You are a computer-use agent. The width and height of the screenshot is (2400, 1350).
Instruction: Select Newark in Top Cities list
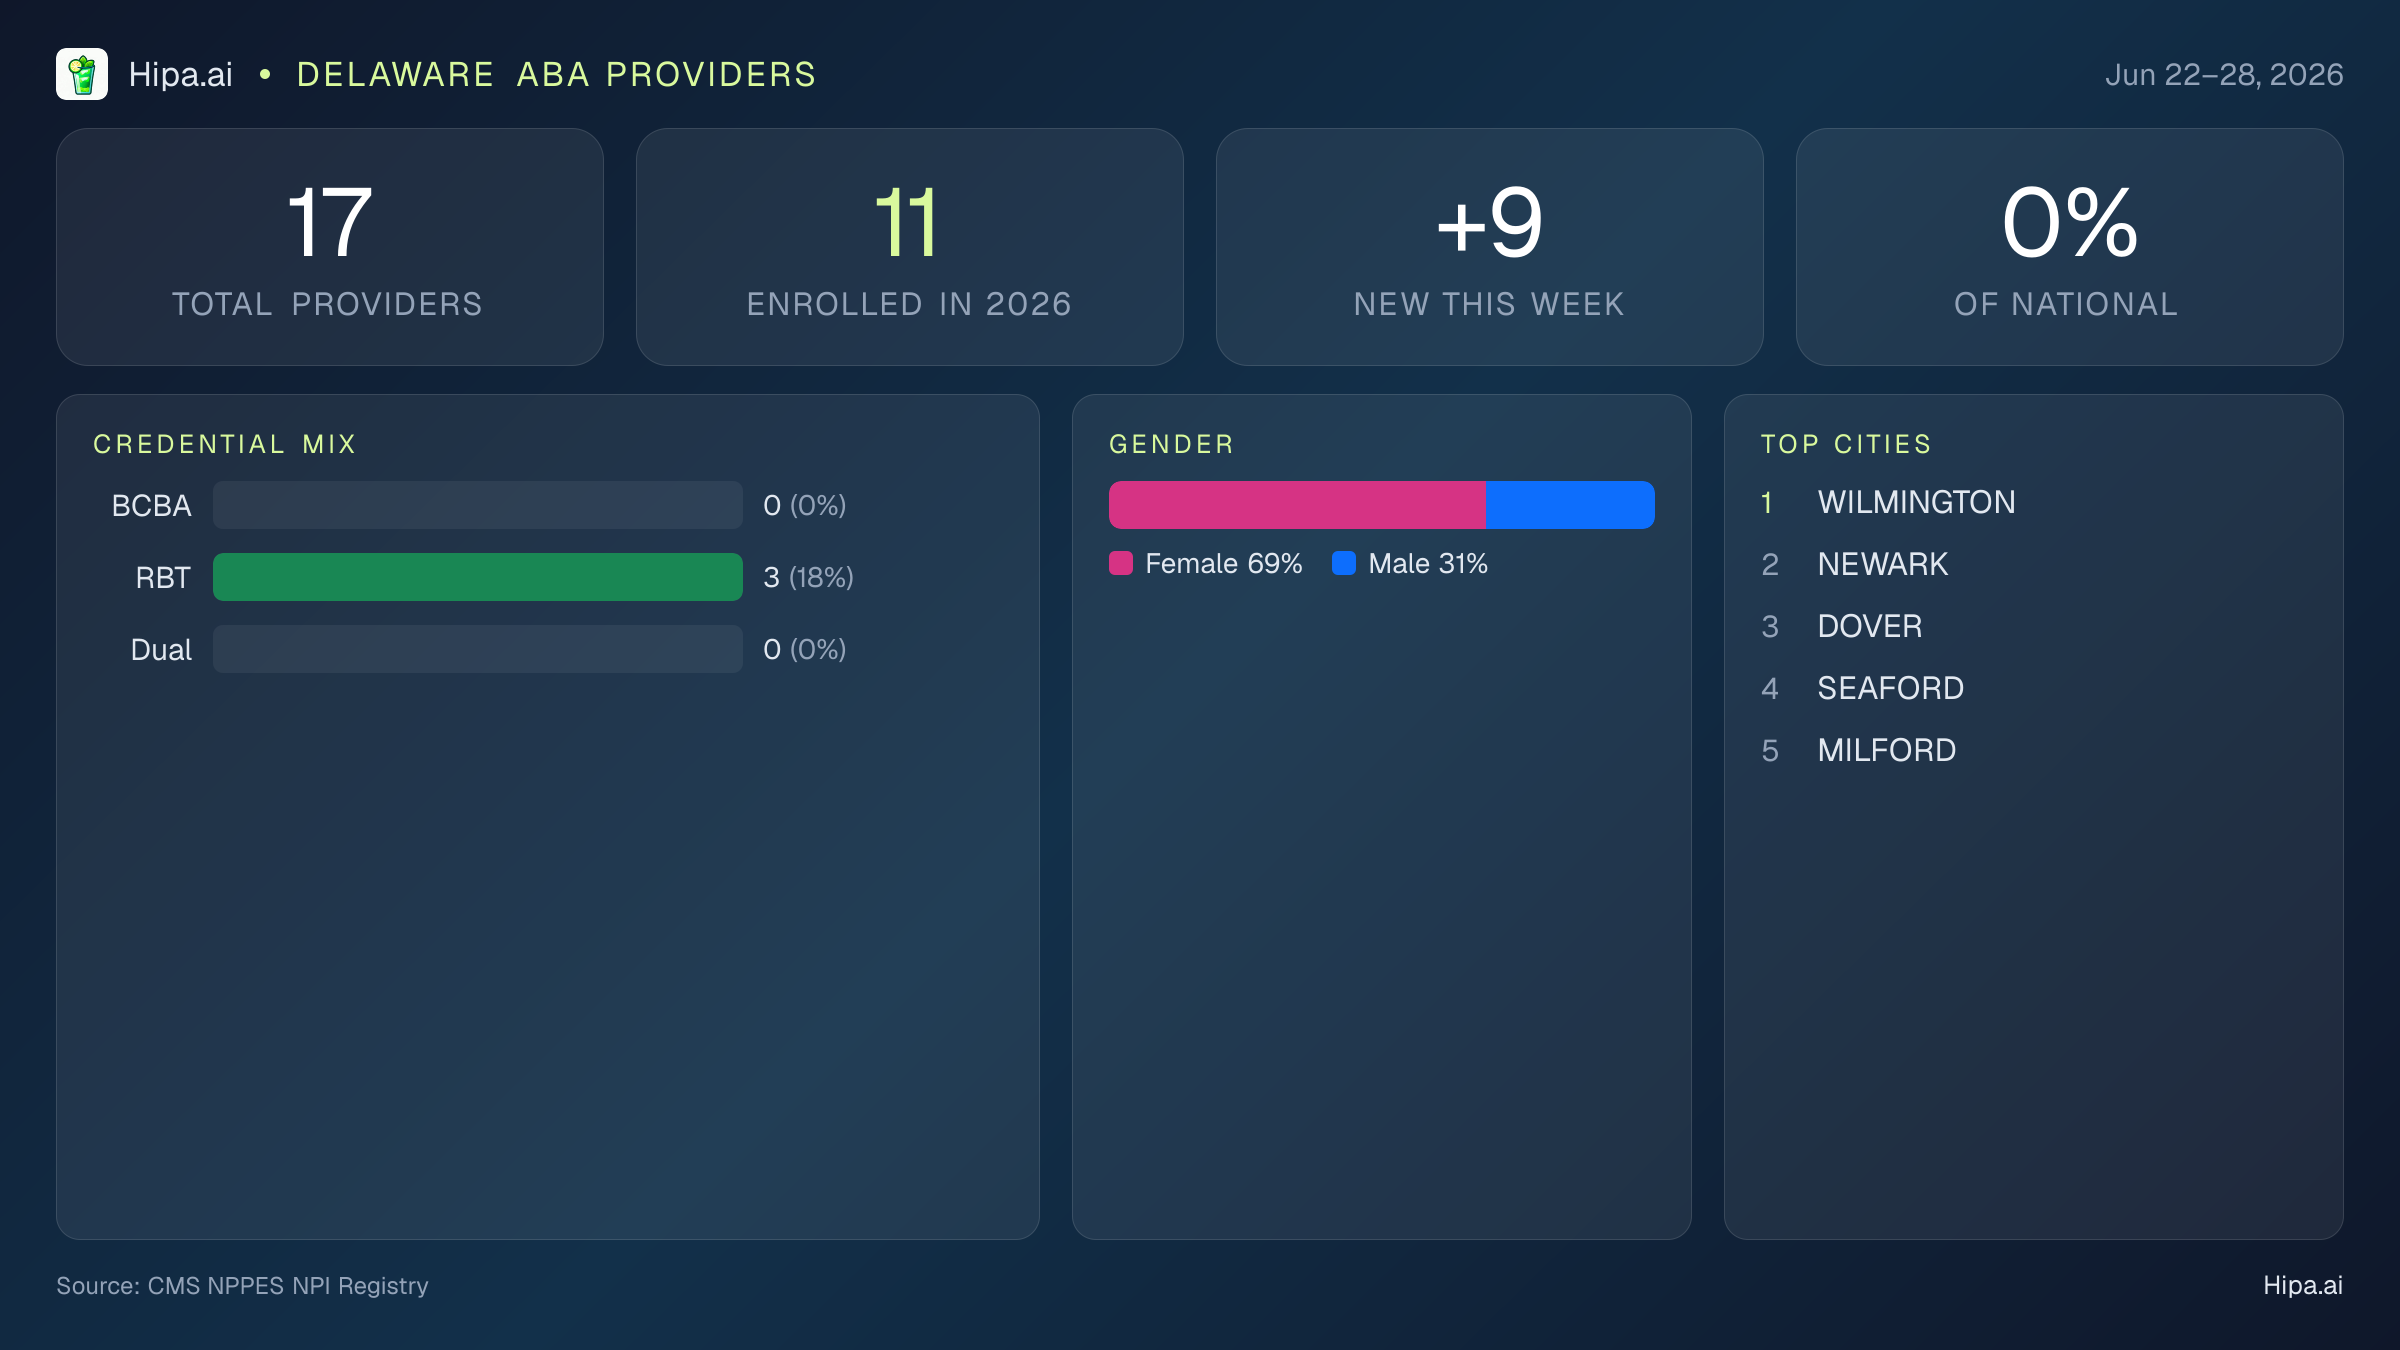[1882, 564]
